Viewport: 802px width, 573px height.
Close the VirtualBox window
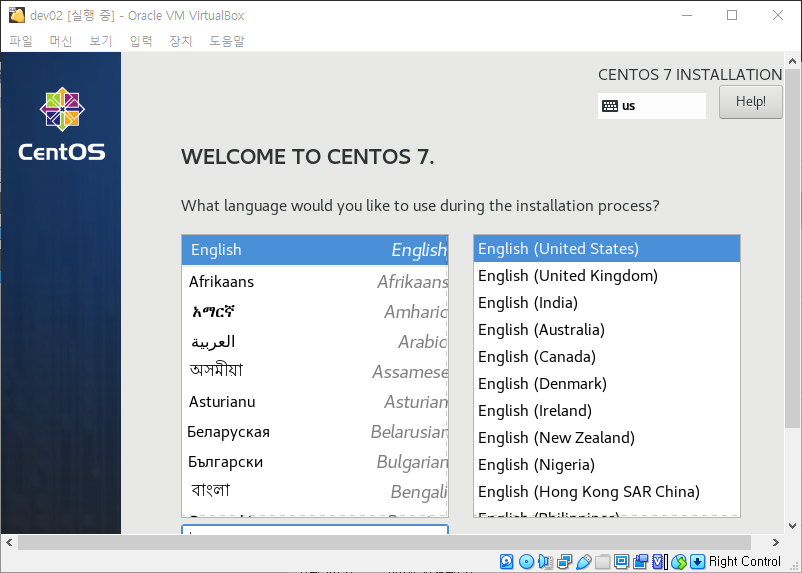point(777,15)
